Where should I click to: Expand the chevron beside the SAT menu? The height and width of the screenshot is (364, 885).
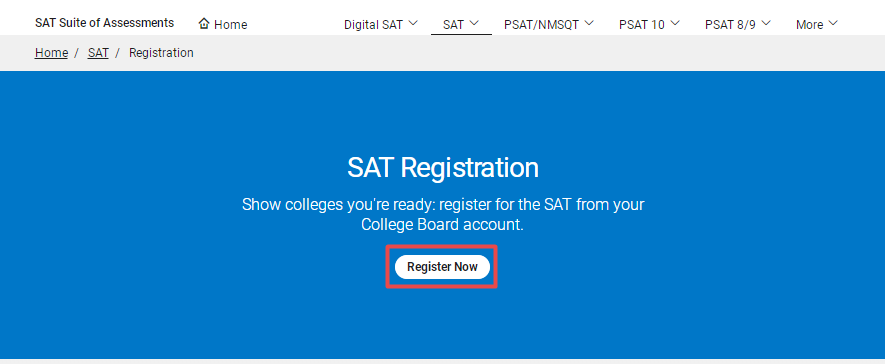[474, 23]
